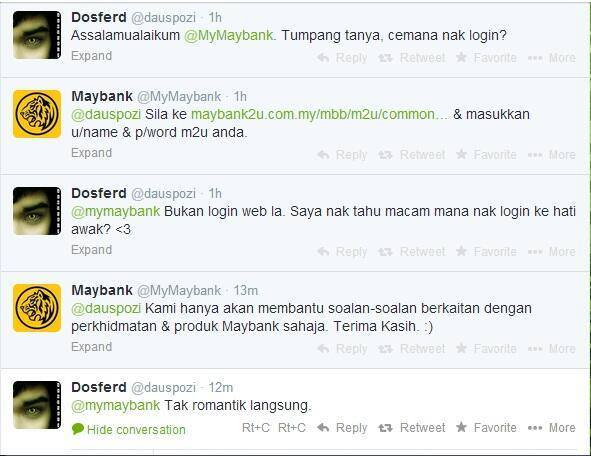Expand the first 'Assalamualaikum' tweet
This screenshot has height=456, width=591.
point(92,56)
